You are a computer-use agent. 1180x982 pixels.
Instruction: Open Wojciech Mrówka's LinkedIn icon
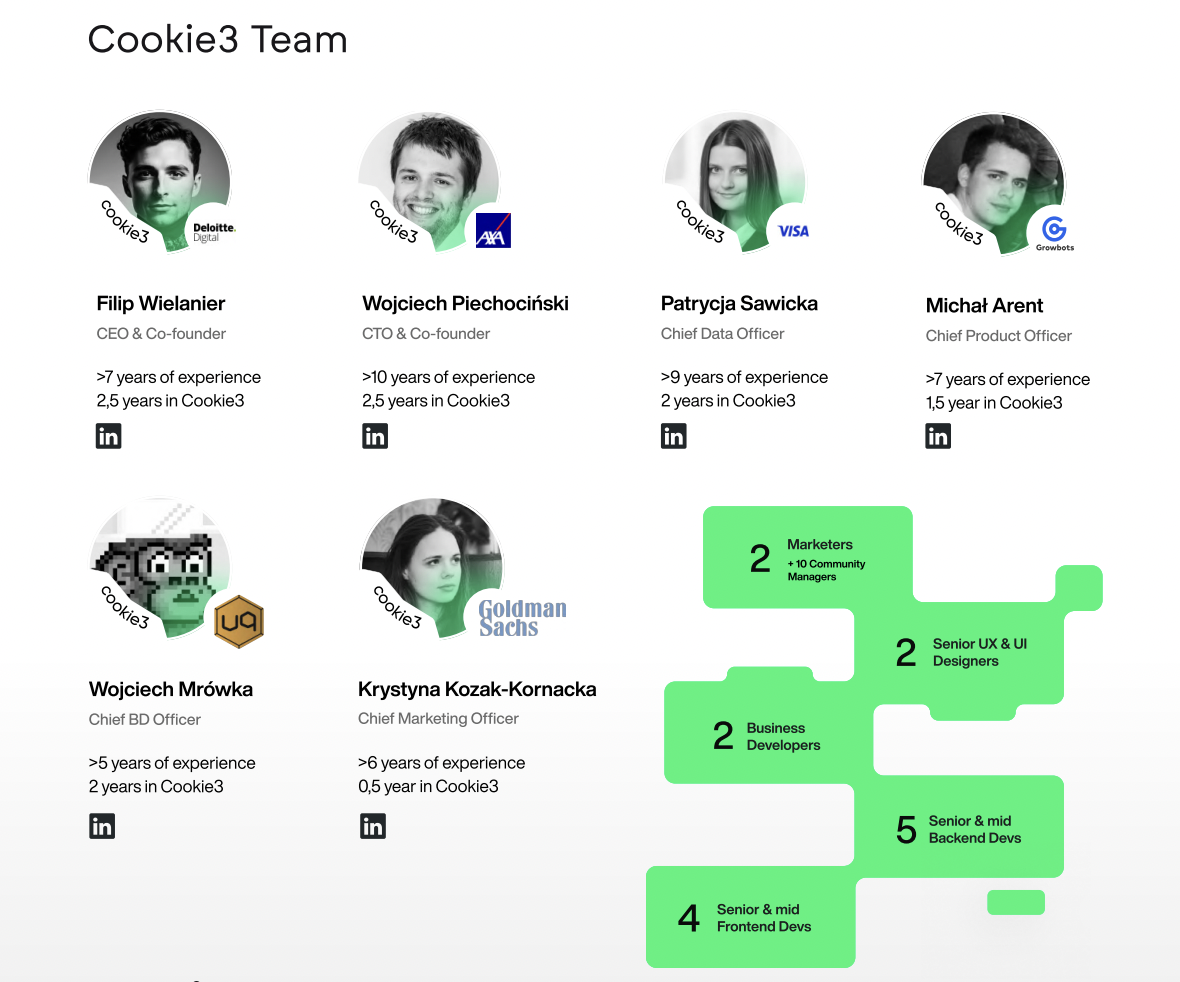(x=101, y=826)
